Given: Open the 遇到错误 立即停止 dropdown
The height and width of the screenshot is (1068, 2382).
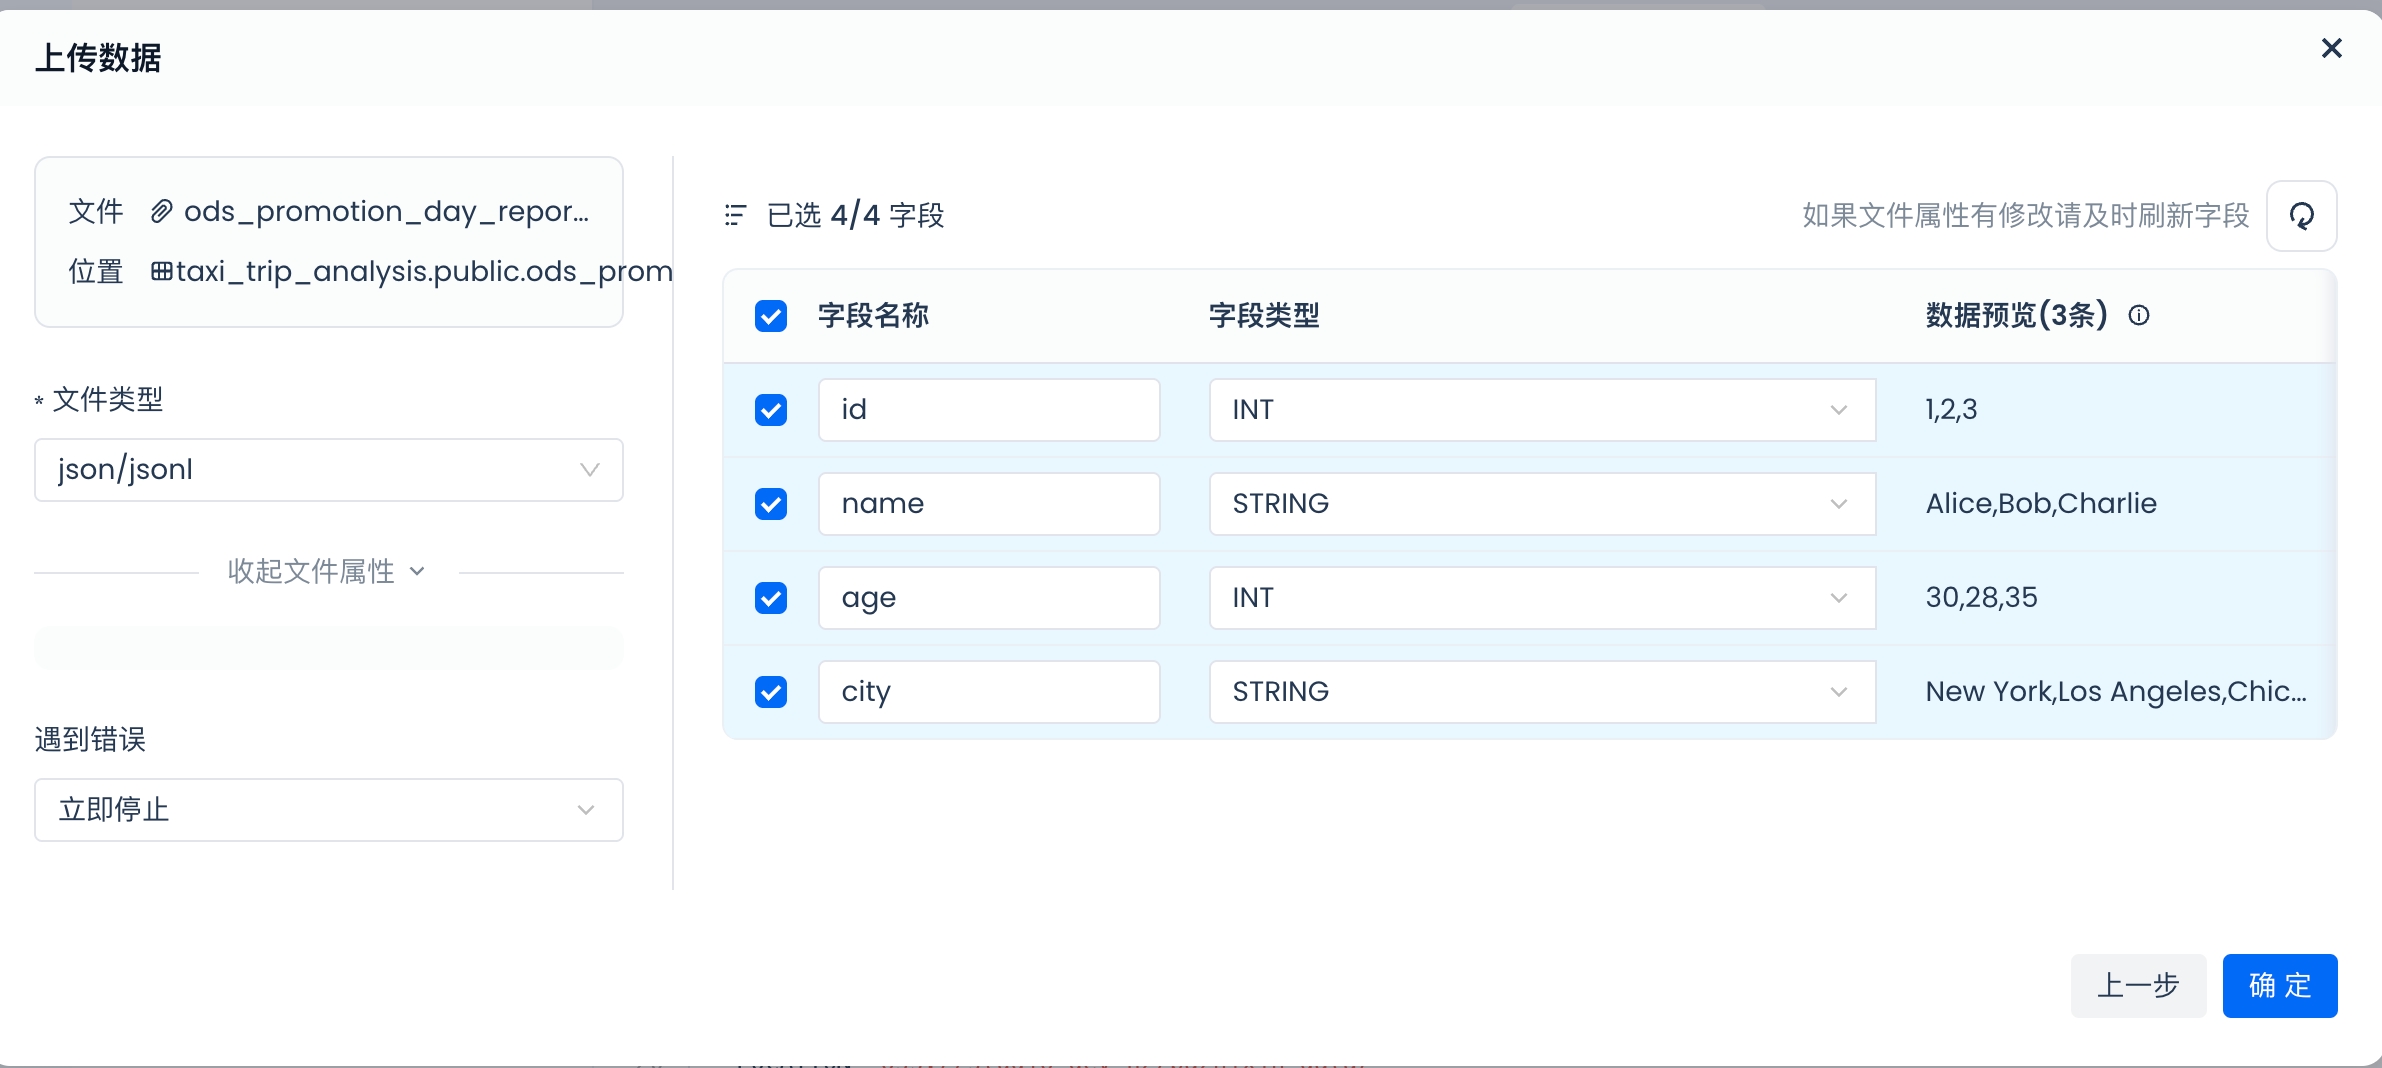Looking at the screenshot, I should coord(328,810).
